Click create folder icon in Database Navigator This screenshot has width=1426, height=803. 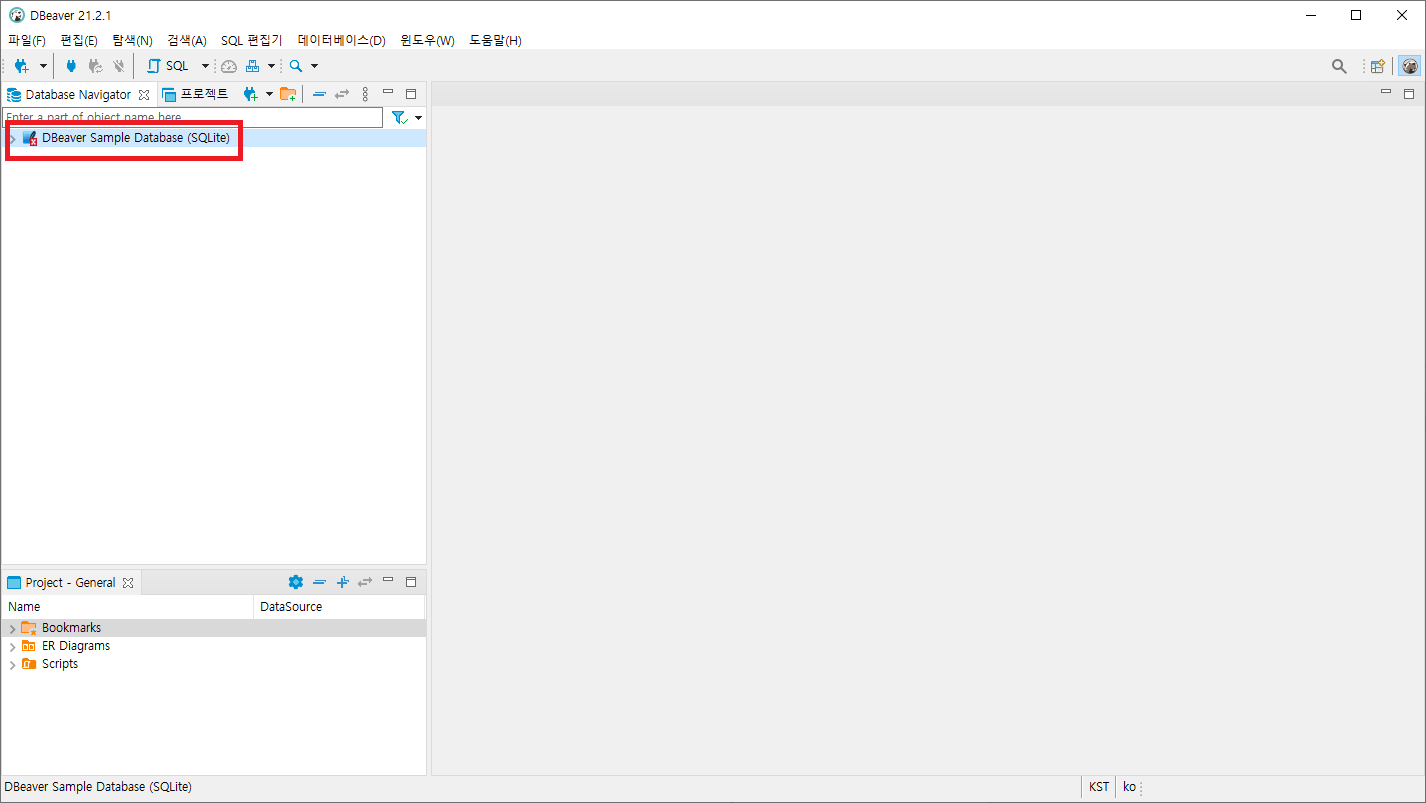tap(288, 94)
